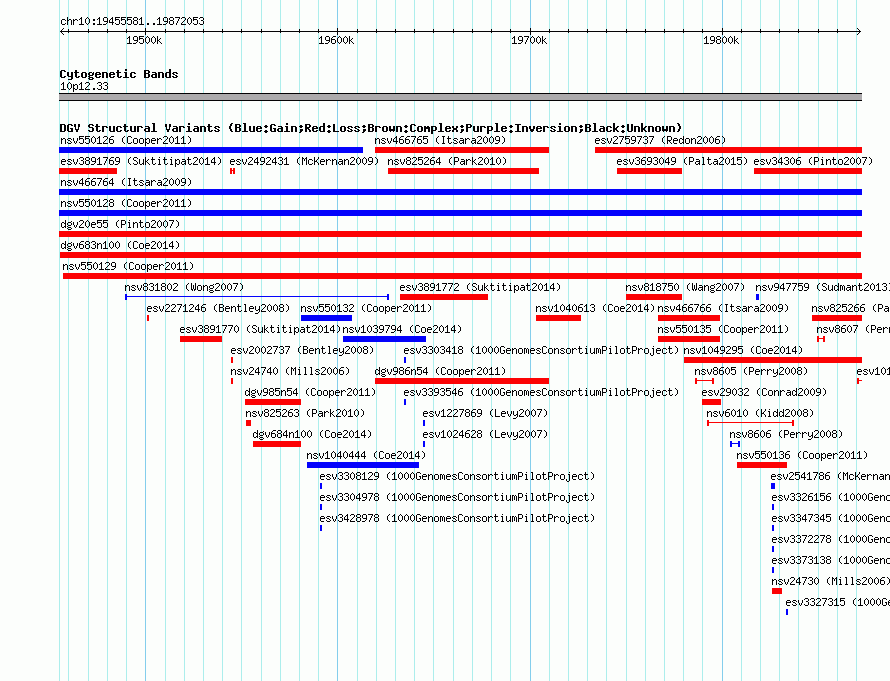The height and width of the screenshot is (681, 890).
Task: Click the nsv550126 (Cooper2011) blue gain bar
Action: click(x=211, y=150)
